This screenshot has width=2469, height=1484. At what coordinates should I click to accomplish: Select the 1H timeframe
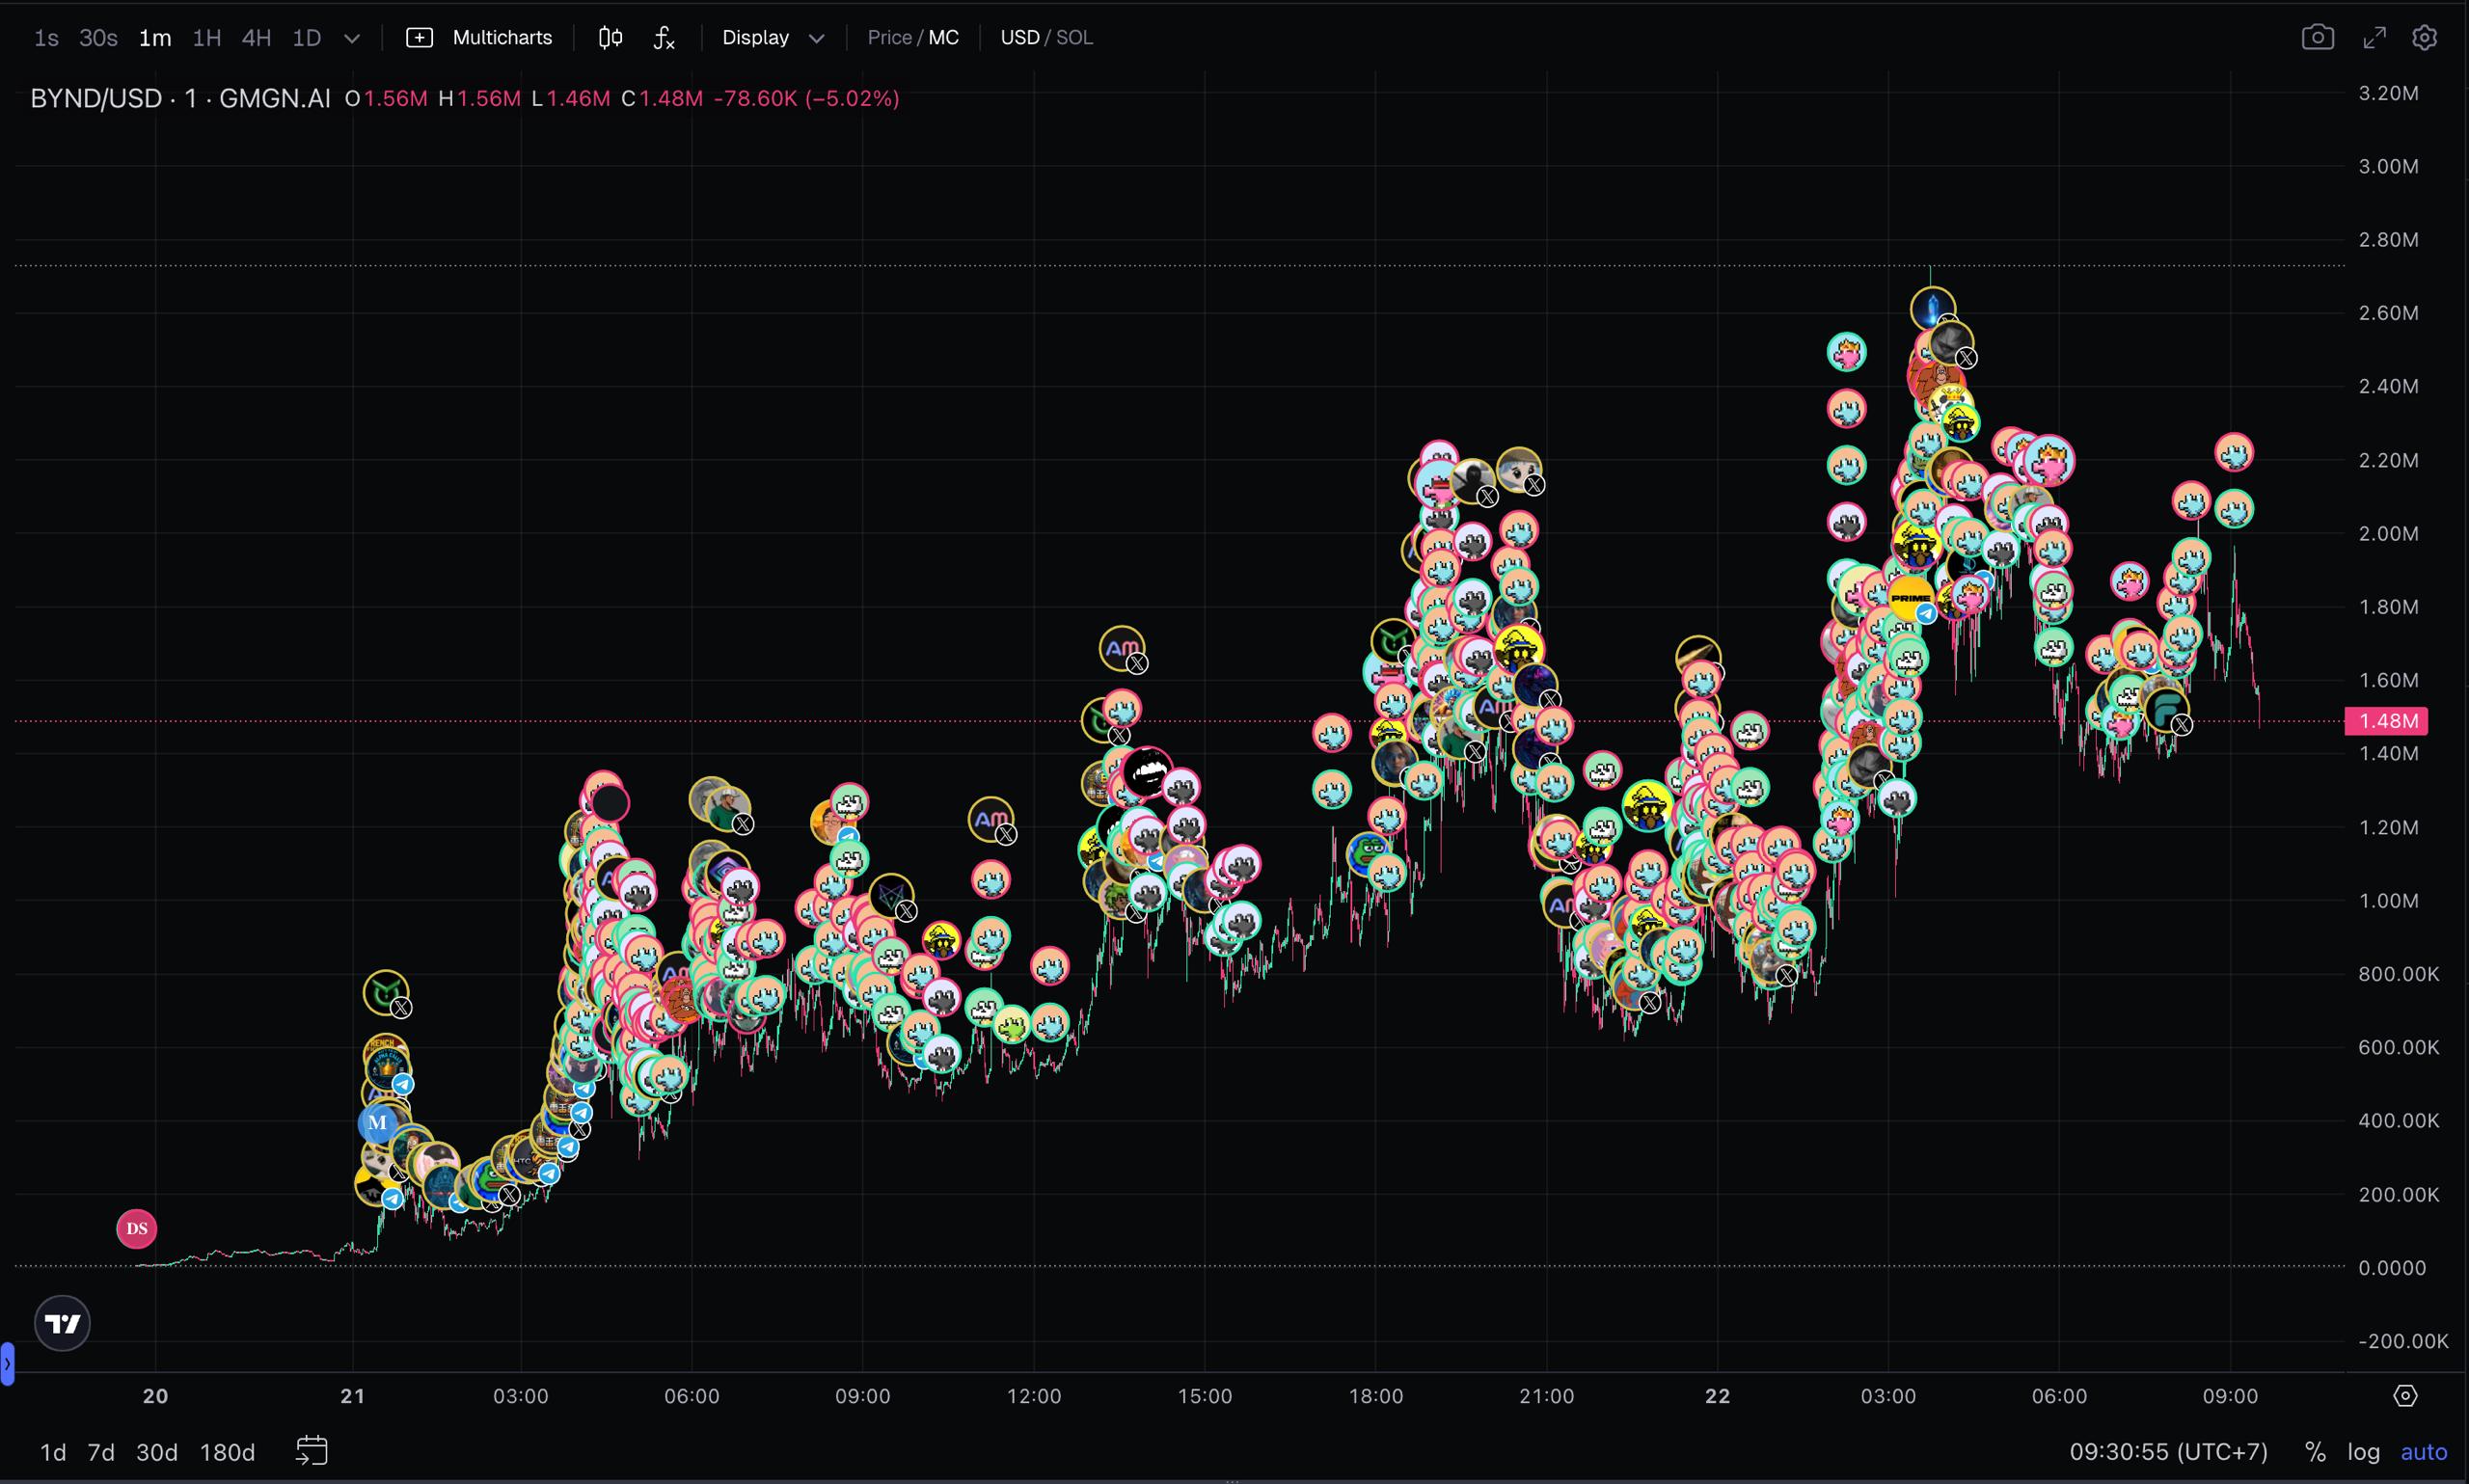click(206, 38)
